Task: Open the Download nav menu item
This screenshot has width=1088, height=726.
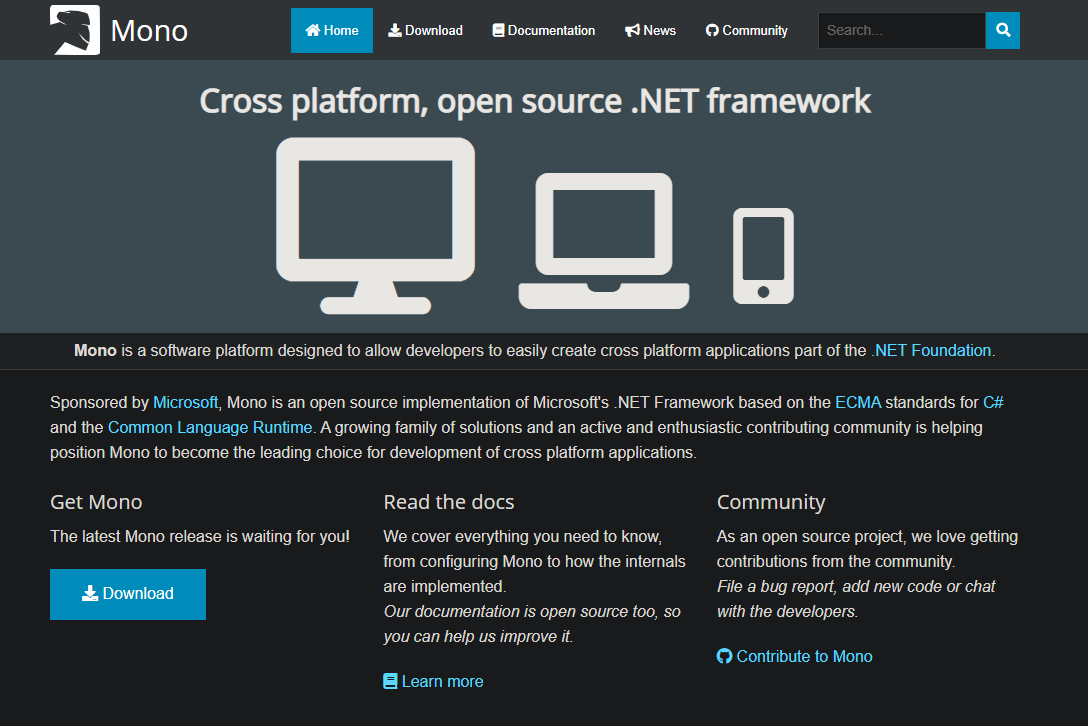Action: [x=425, y=31]
